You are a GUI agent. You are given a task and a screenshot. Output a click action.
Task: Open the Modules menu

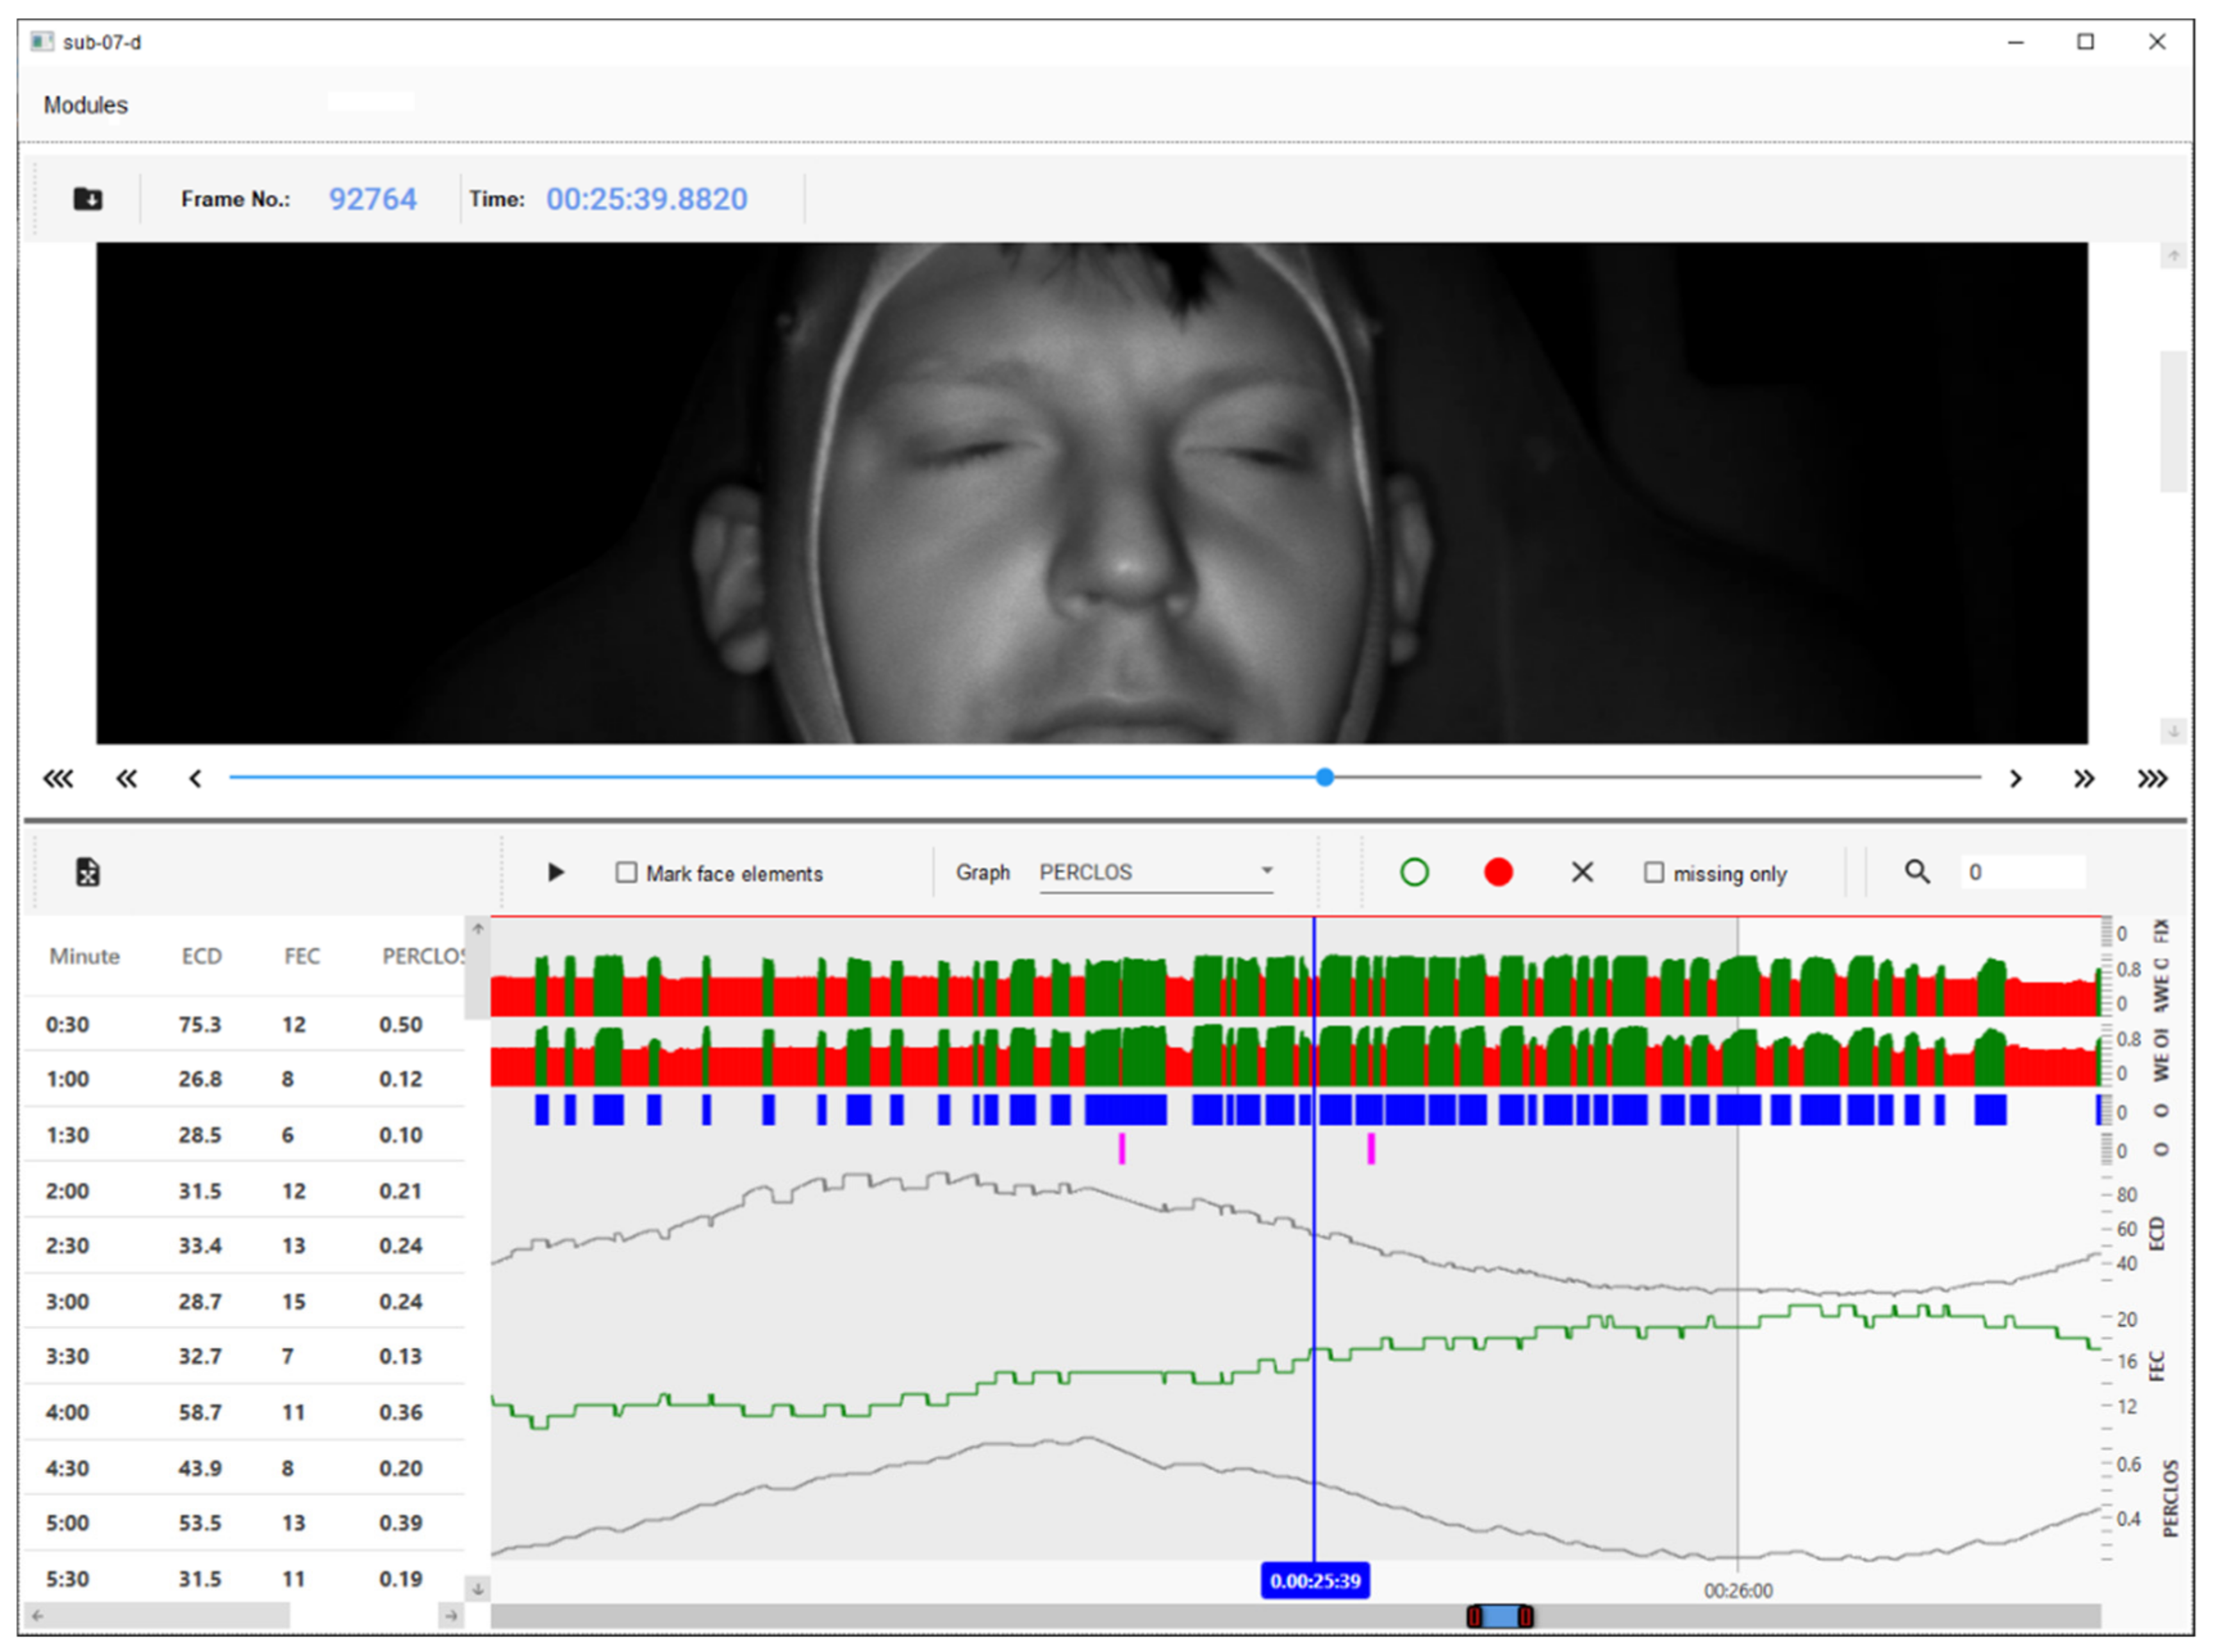(x=85, y=105)
